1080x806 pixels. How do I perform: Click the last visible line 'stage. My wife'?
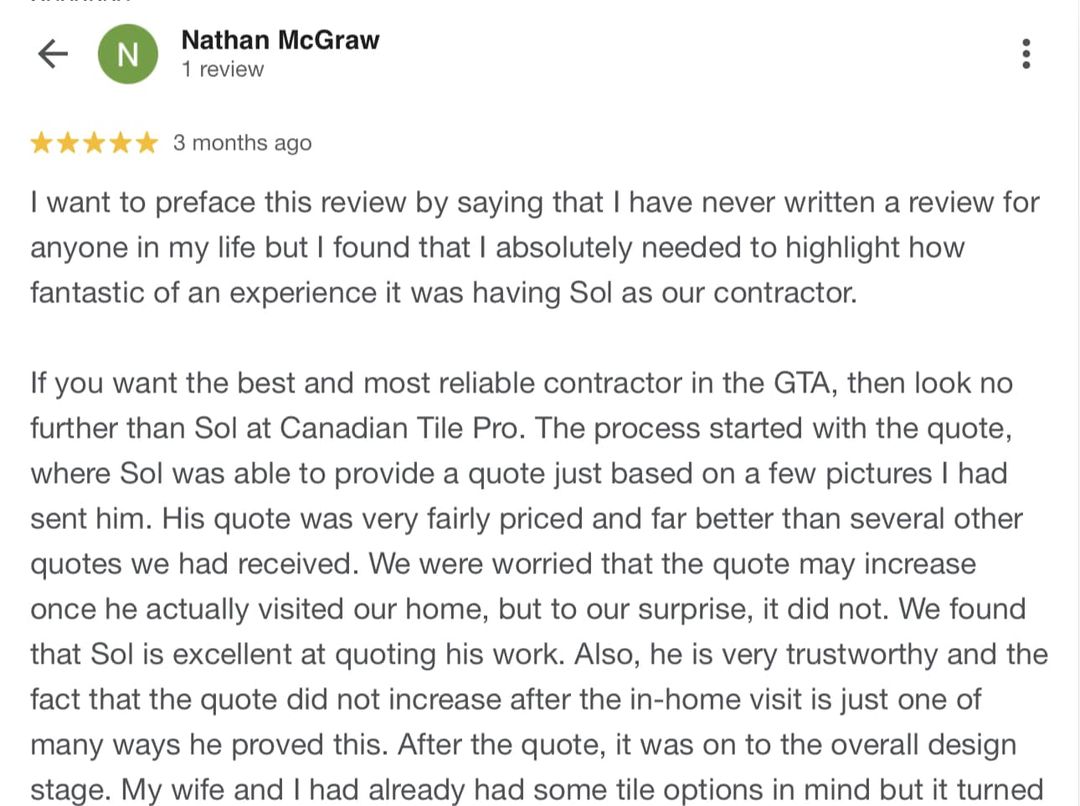(537, 790)
